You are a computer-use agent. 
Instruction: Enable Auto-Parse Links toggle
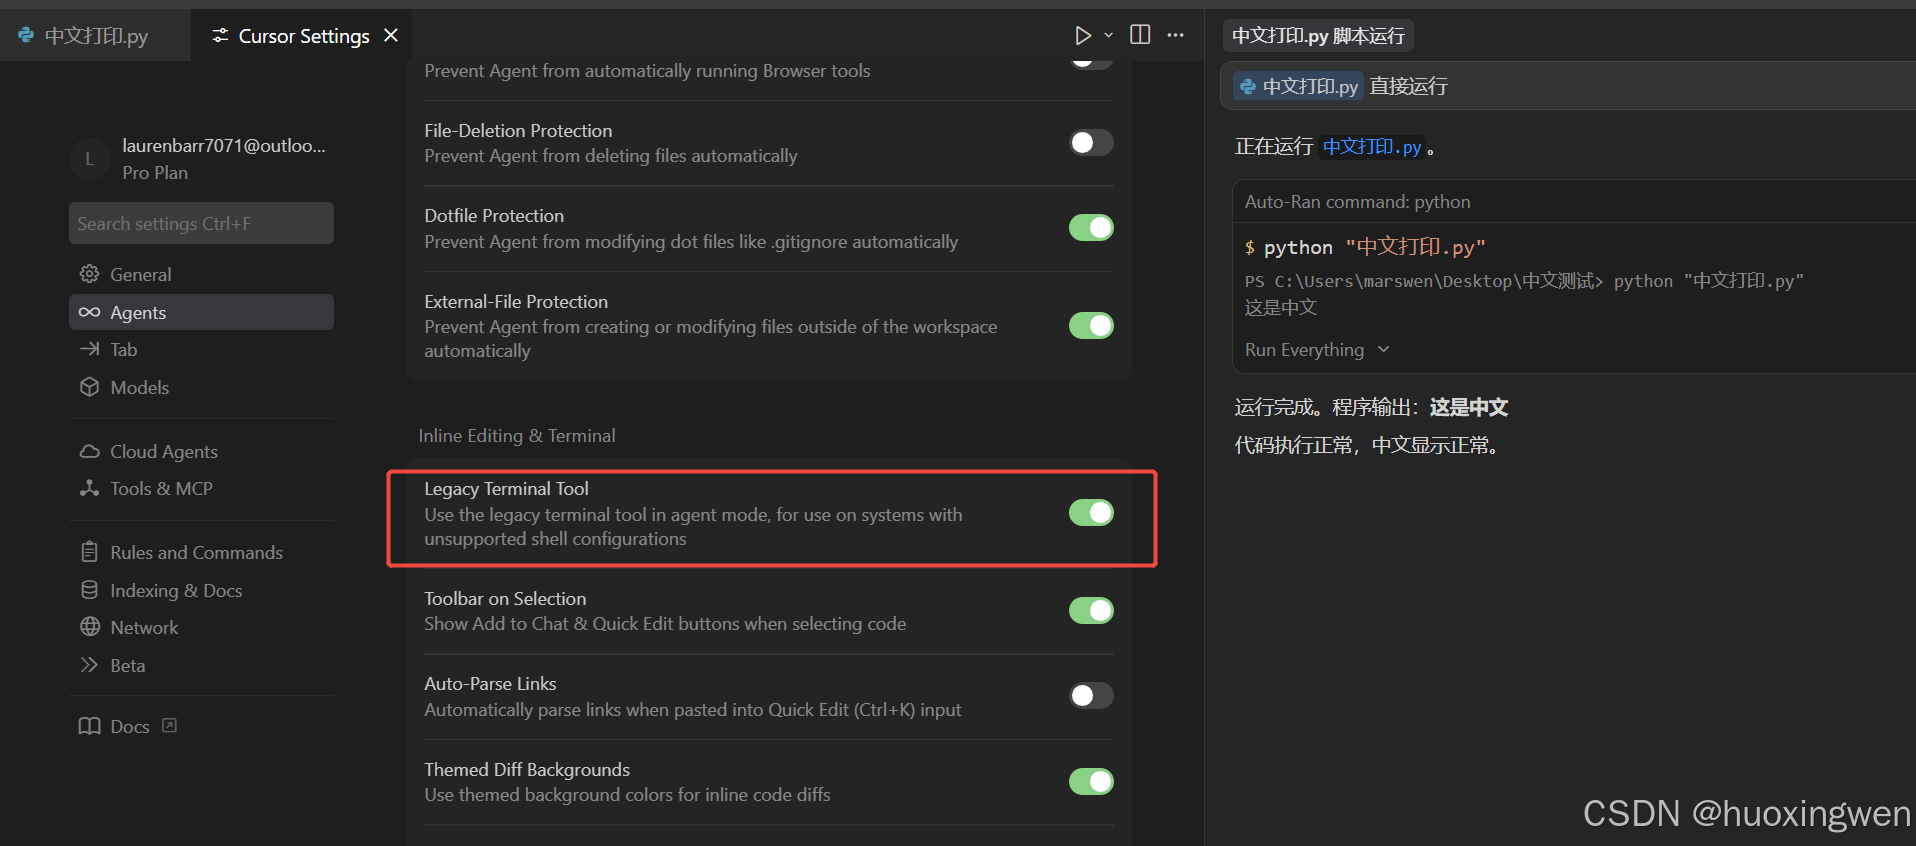coord(1091,695)
